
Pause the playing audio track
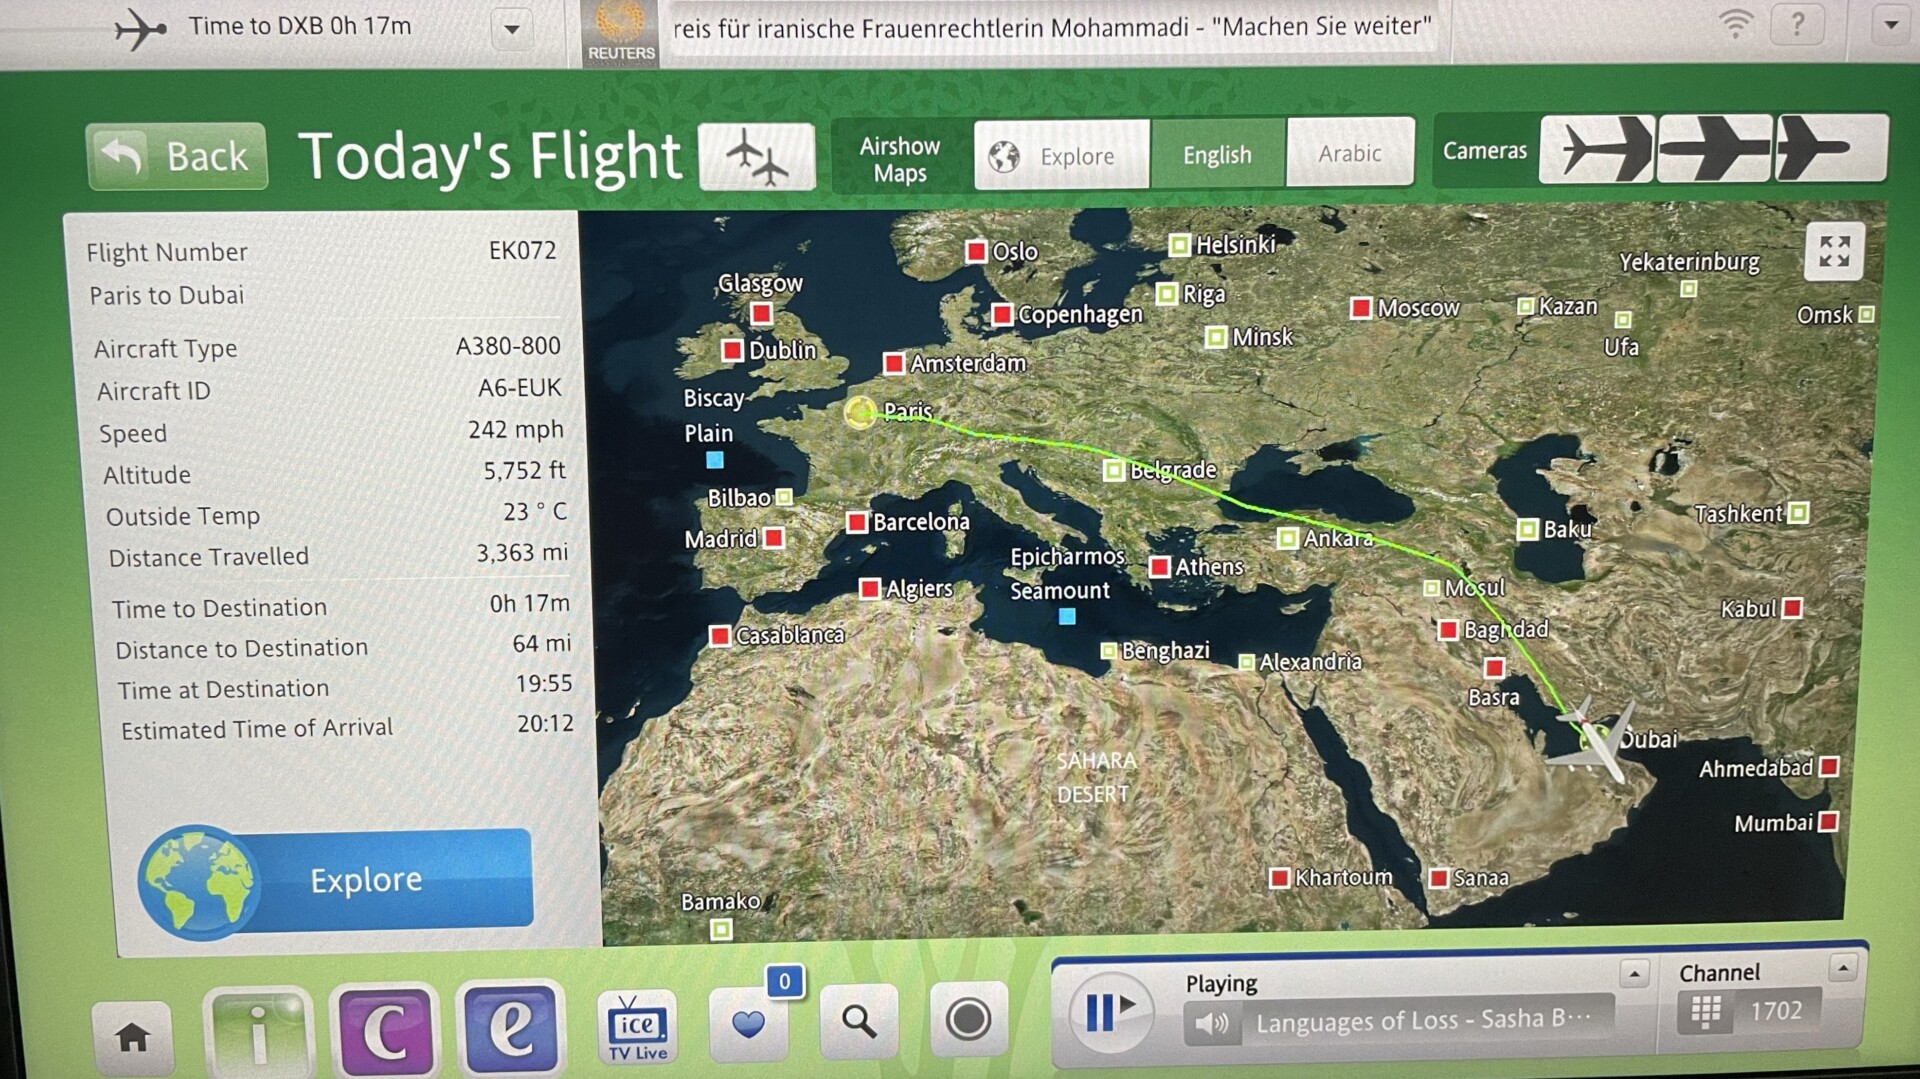pos(1109,1011)
